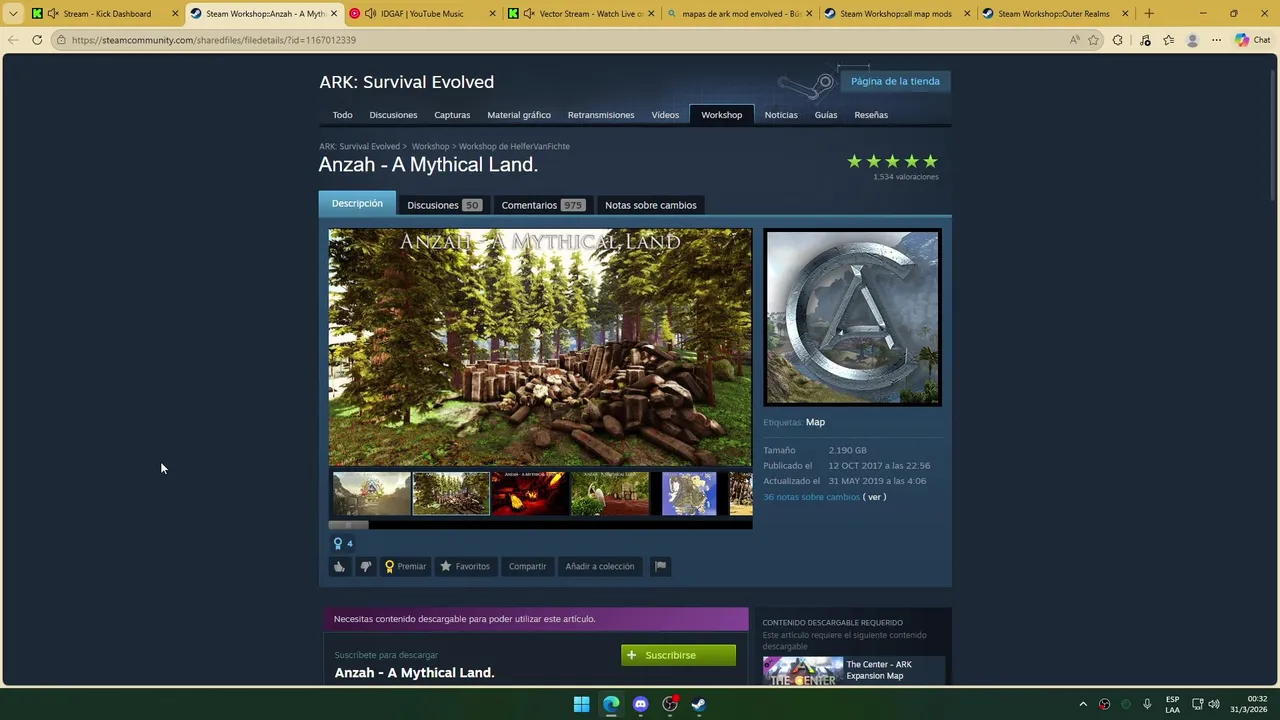Select Guías in hub navigation
The height and width of the screenshot is (720, 1280).
pos(826,115)
